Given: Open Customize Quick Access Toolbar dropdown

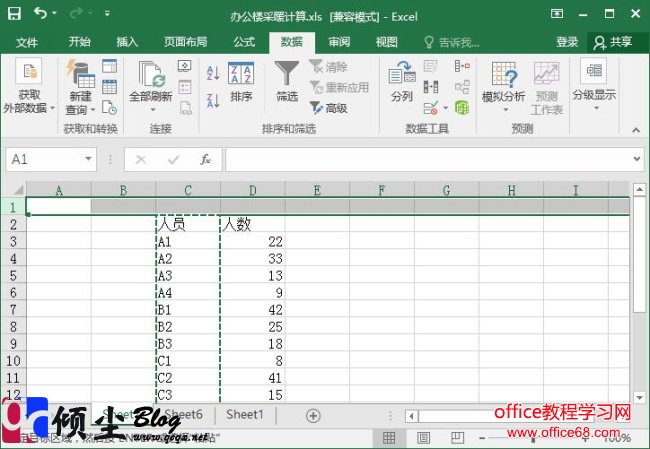Looking at the screenshot, I should tap(107, 14).
